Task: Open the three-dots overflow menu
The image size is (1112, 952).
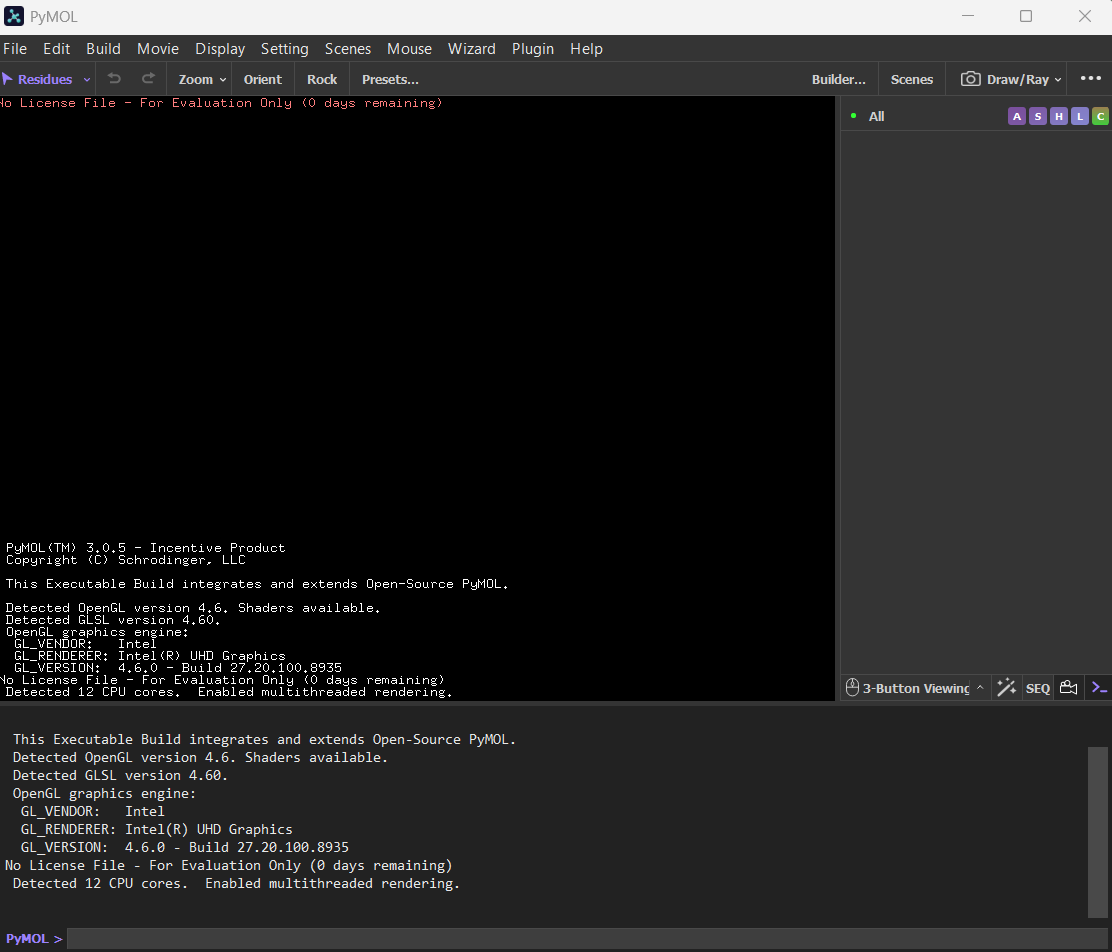Action: [x=1090, y=78]
